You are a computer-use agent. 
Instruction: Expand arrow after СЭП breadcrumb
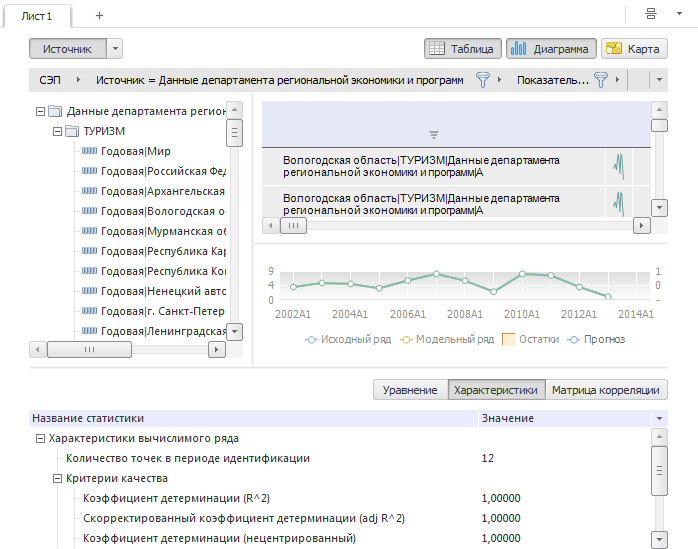tap(78, 80)
